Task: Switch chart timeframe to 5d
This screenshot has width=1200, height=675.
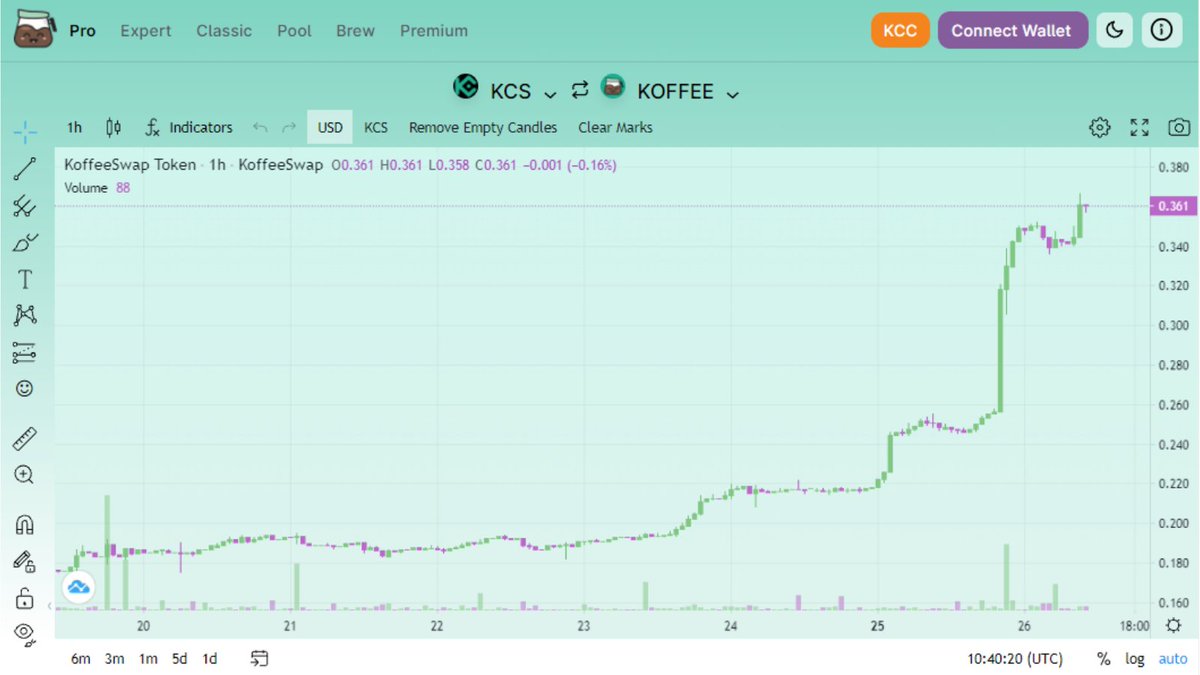Action: [180, 659]
